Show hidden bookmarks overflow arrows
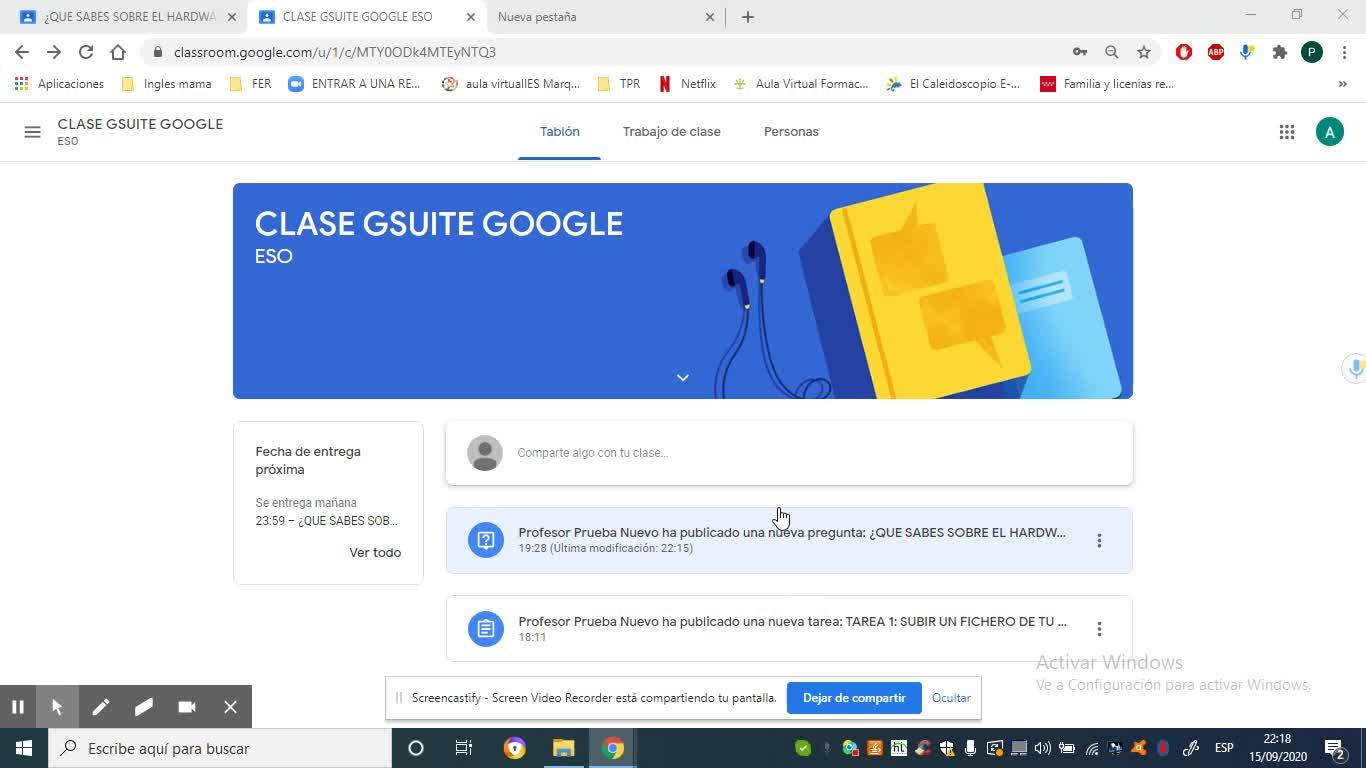The width and height of the screenshot is (1366, 768). (x=1342, y=84)
